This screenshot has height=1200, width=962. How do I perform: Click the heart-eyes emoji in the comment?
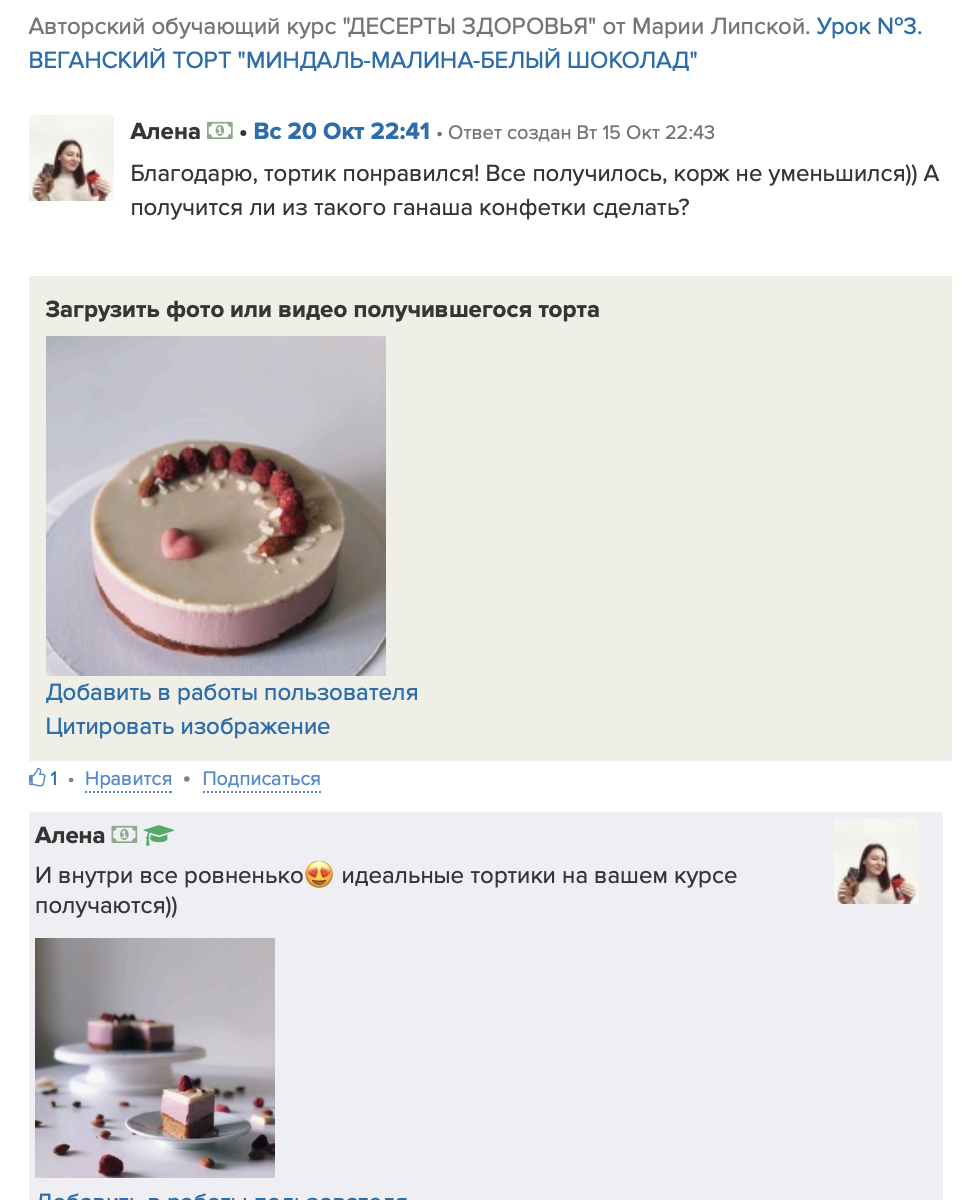click(319, 876)
